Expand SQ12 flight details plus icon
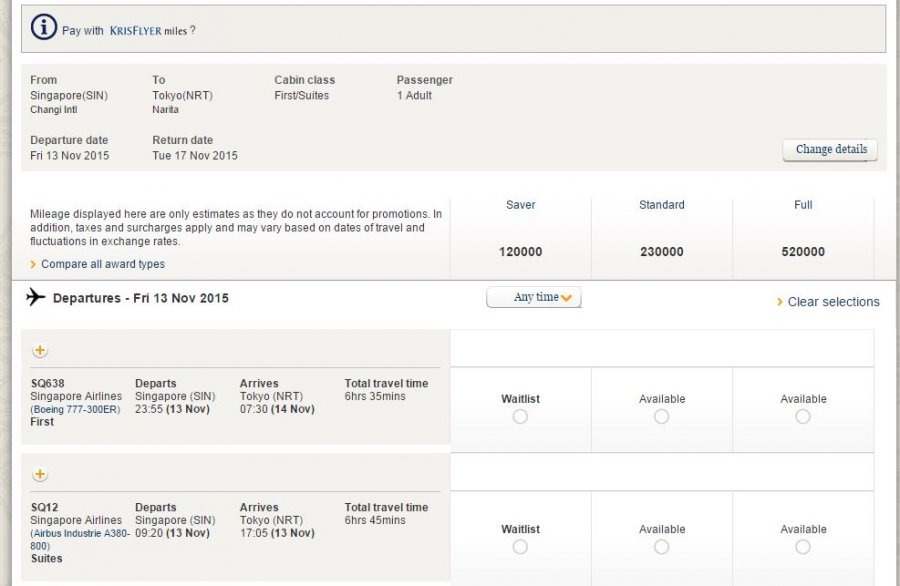Screen dimensions: 900x586 pos(40,475)
